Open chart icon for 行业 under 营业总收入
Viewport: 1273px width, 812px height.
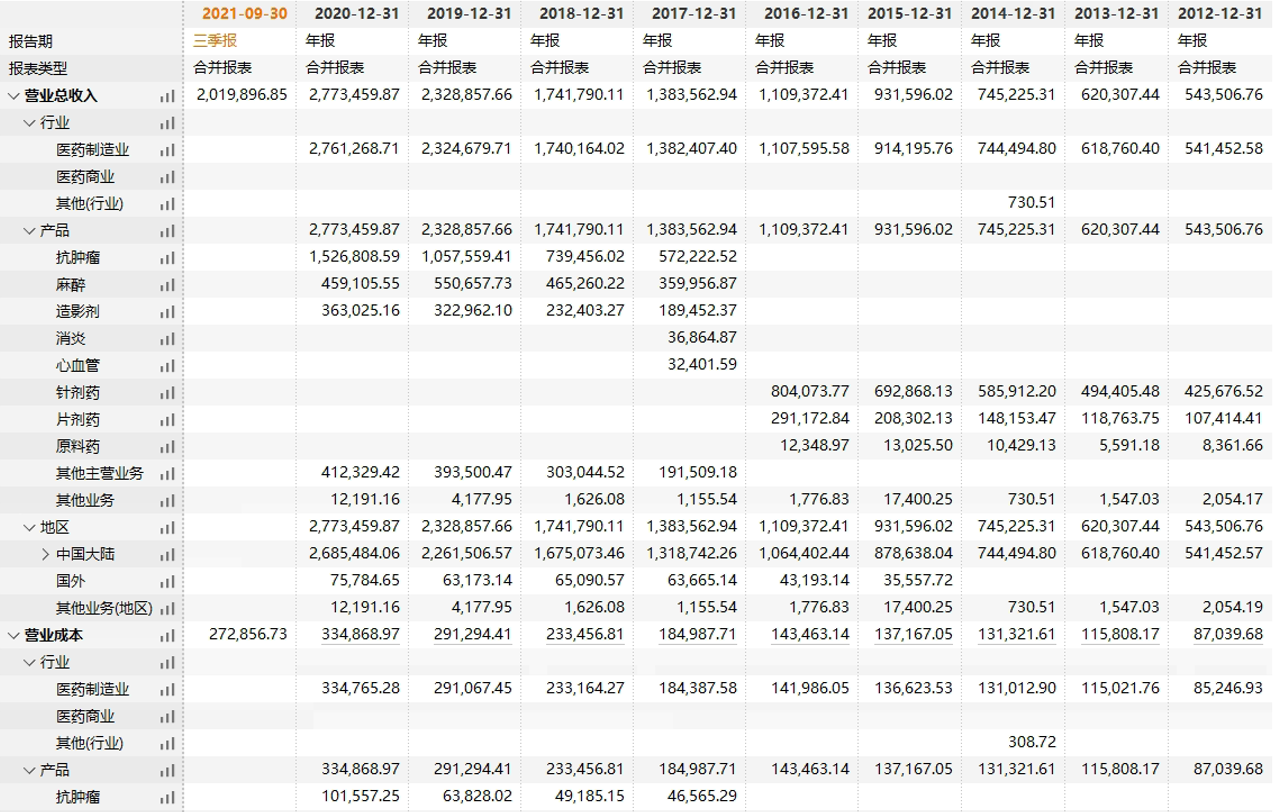[x=167, y=123]
